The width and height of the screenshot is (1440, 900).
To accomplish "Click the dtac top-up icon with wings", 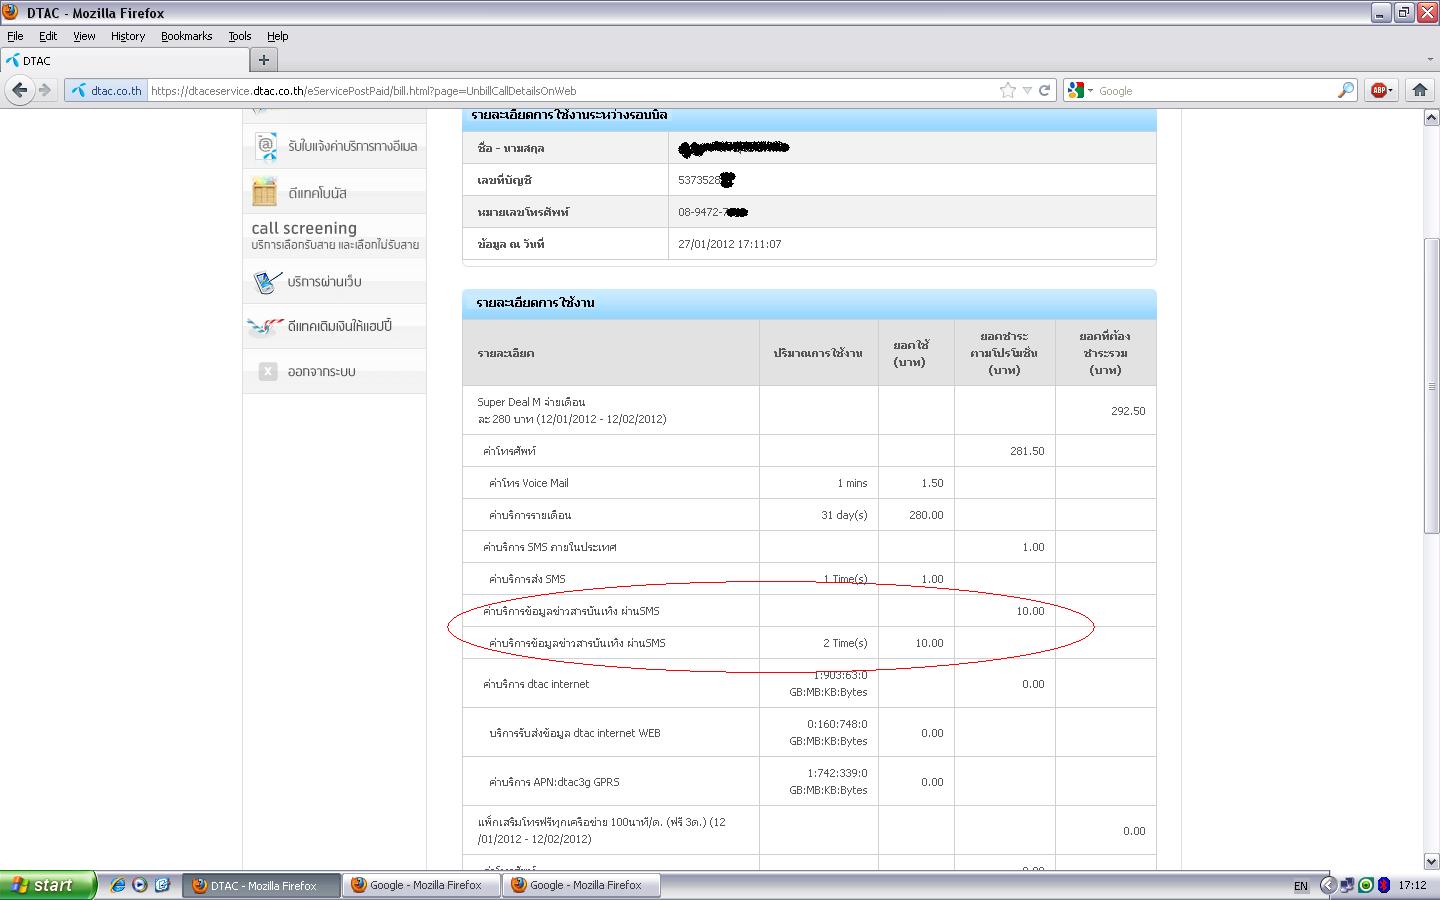I will coord(265,326).
